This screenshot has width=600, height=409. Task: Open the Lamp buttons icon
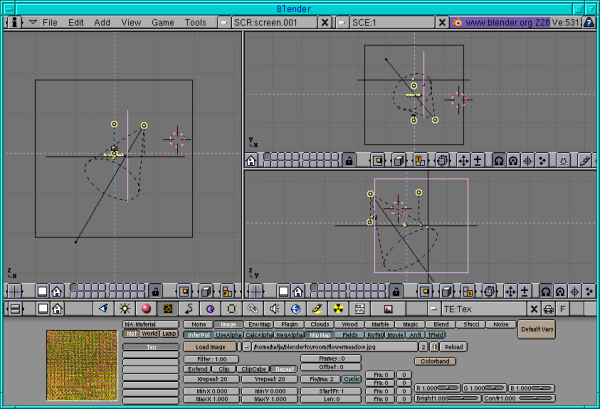124,309
